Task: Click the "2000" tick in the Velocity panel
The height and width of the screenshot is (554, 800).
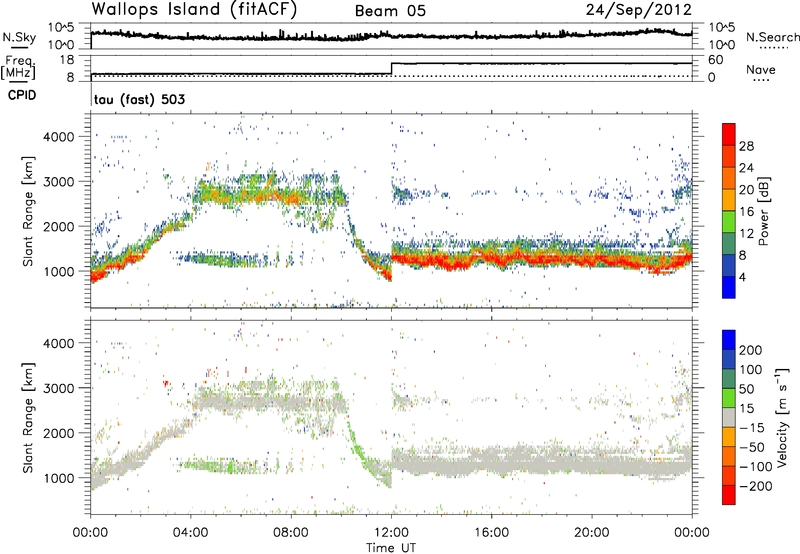Action: pyautogui.click(x=59, y=433)
